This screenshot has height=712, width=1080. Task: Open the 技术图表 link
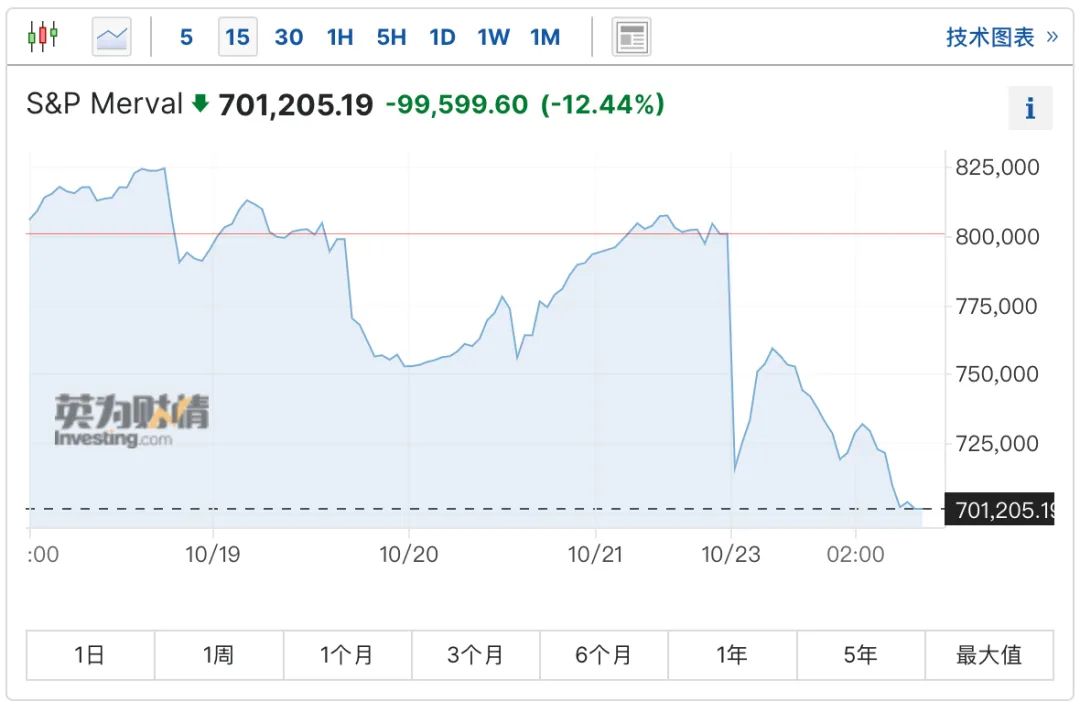1001,38
